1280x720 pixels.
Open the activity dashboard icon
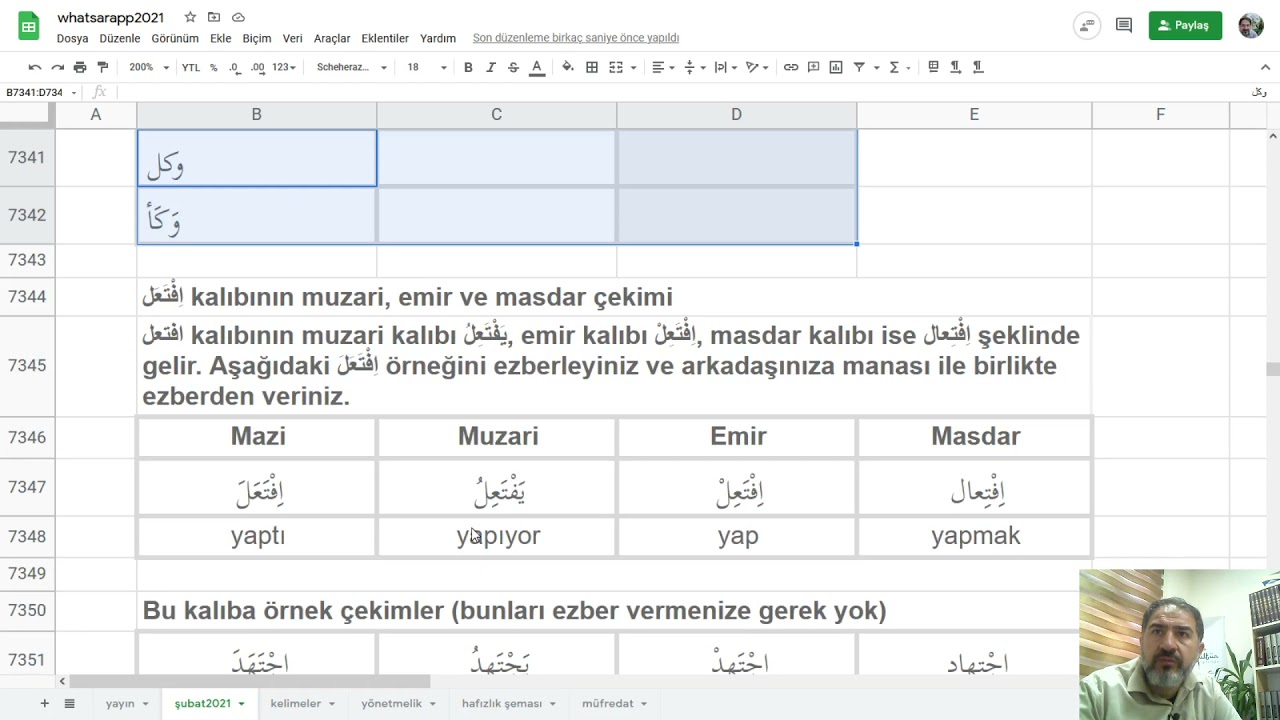pyautogui.click(x=1087, y=25)
